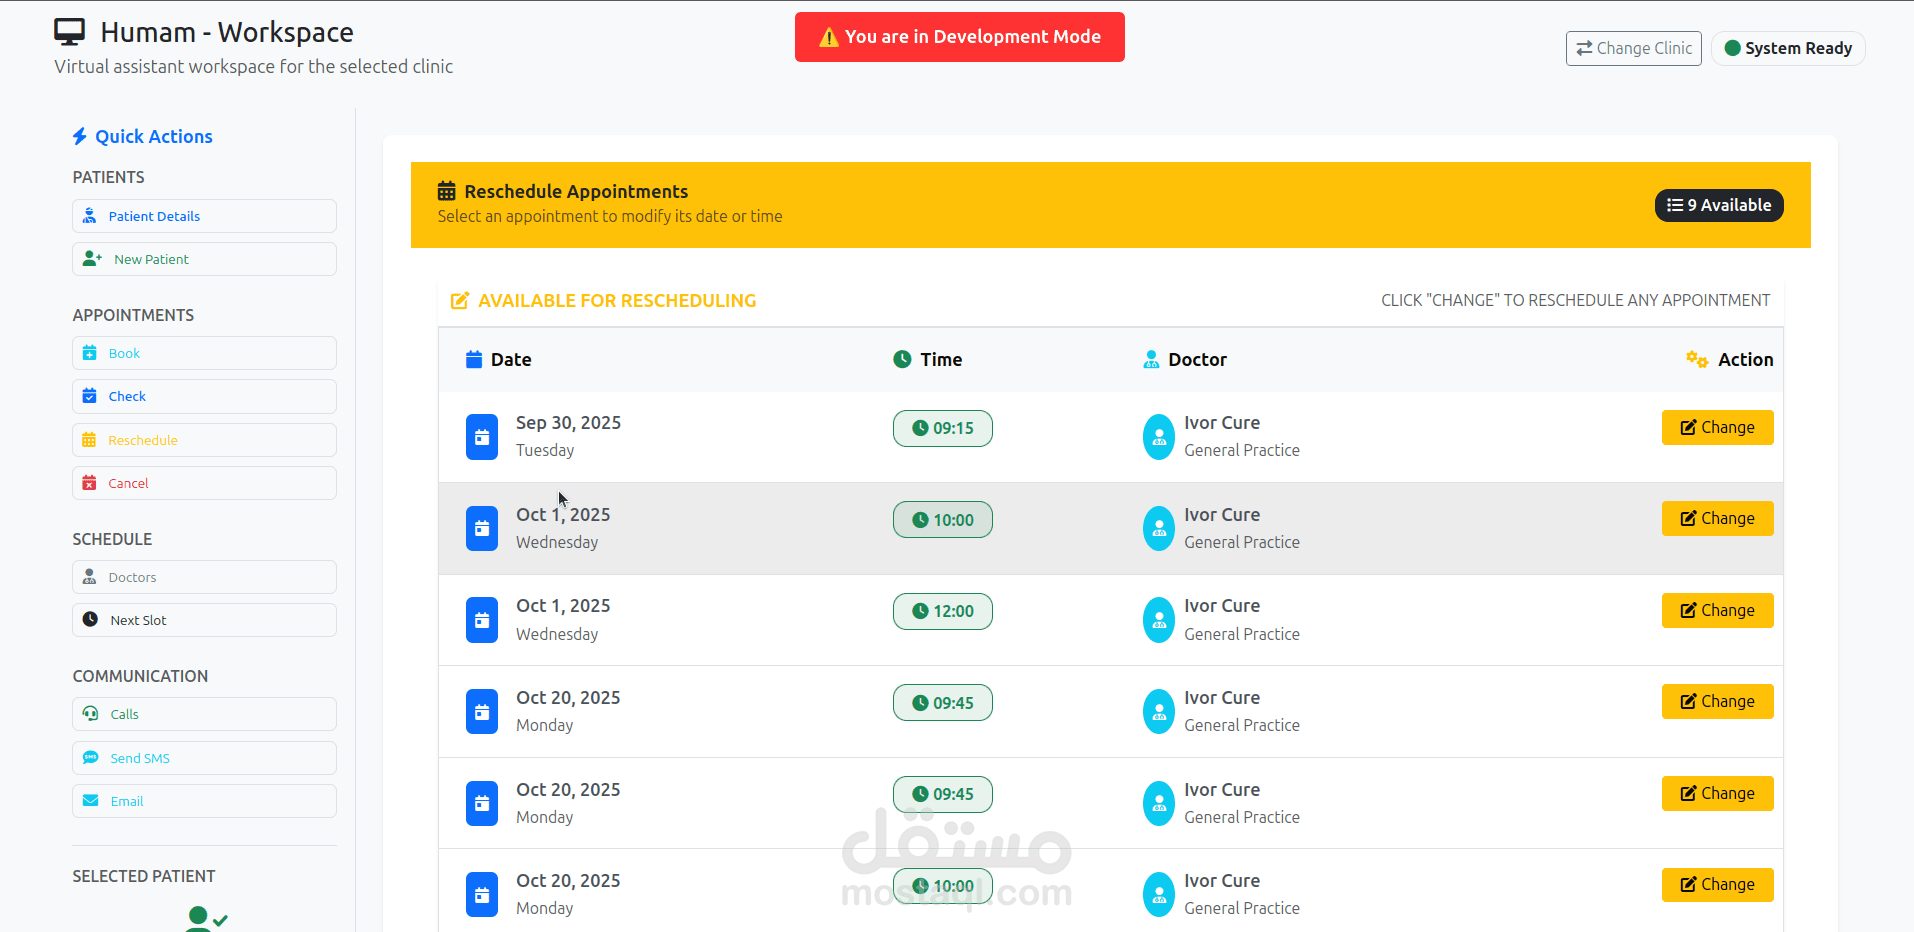Viewport: 1914px width, 932px height.
Task: Click the lightning bolt Quick Actions icon
Action: click(80, 136)
